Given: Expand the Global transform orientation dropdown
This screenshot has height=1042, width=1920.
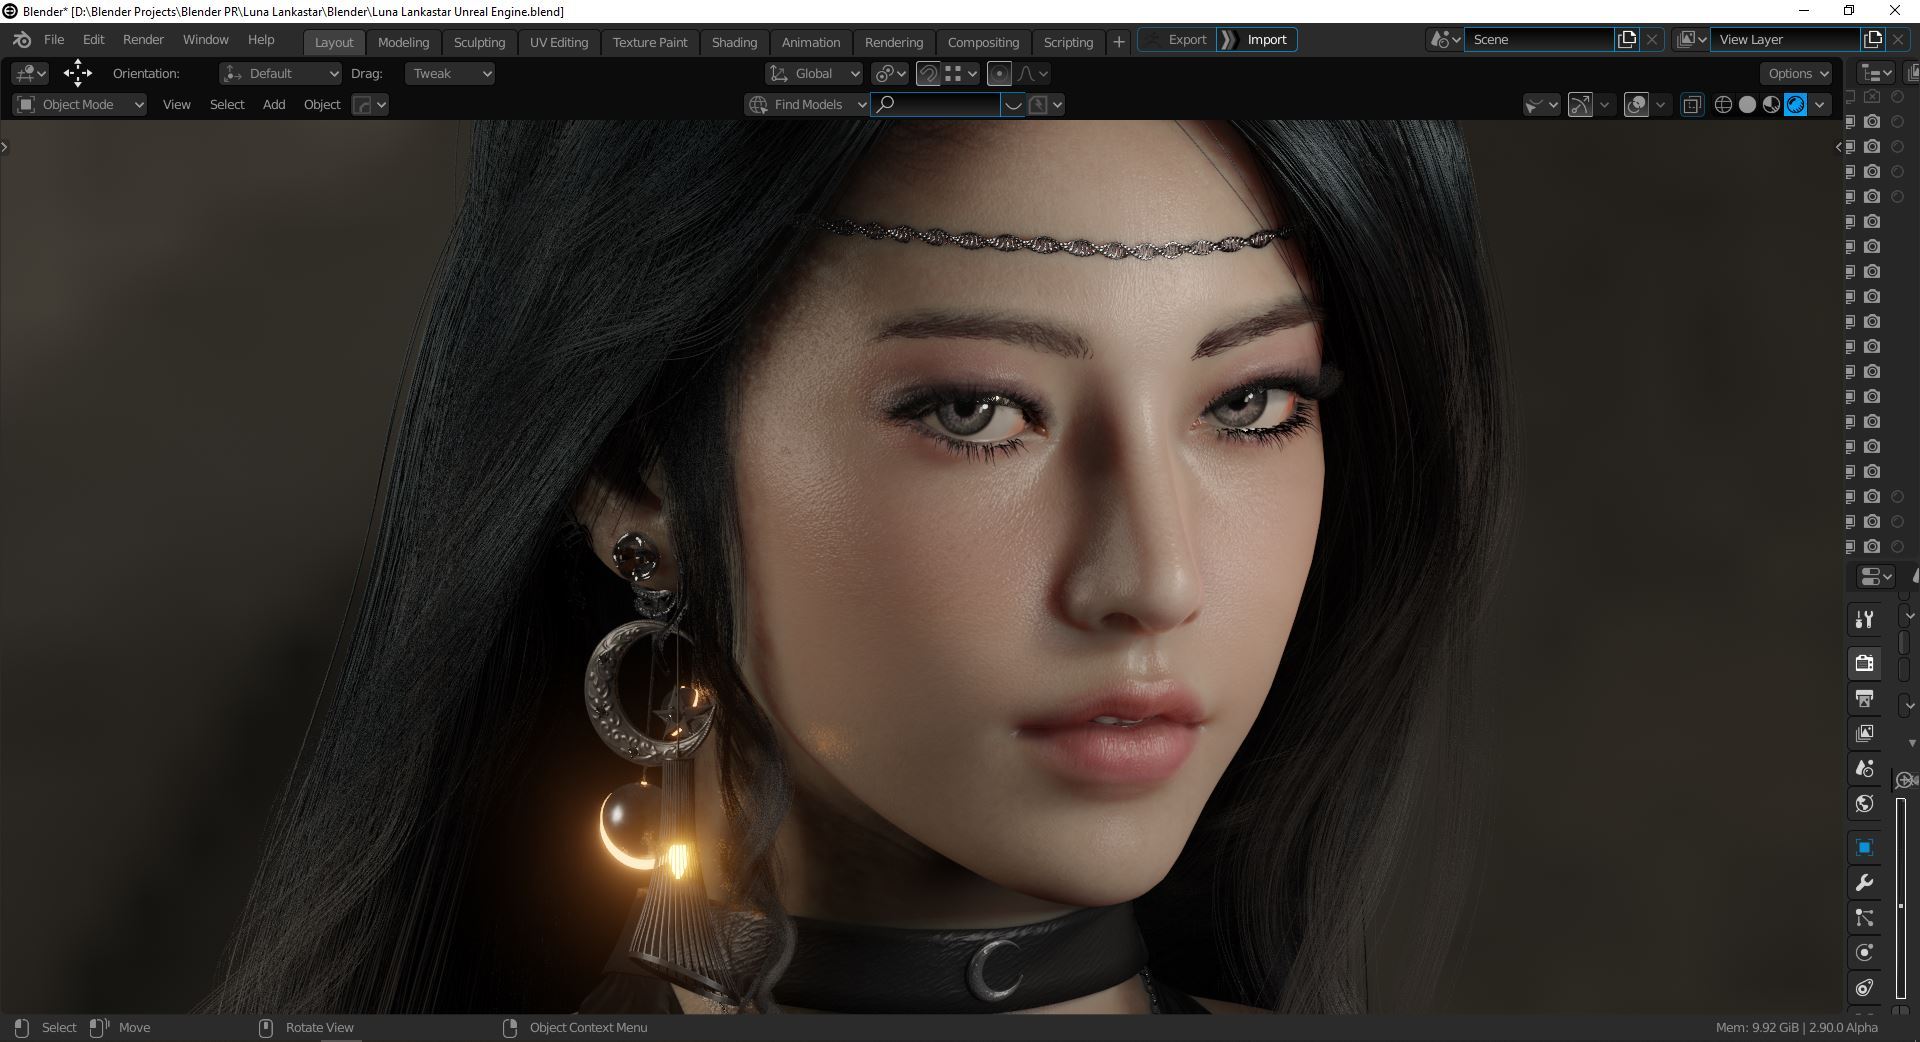Looking at the screenshot, I should [x=814, y=74].
